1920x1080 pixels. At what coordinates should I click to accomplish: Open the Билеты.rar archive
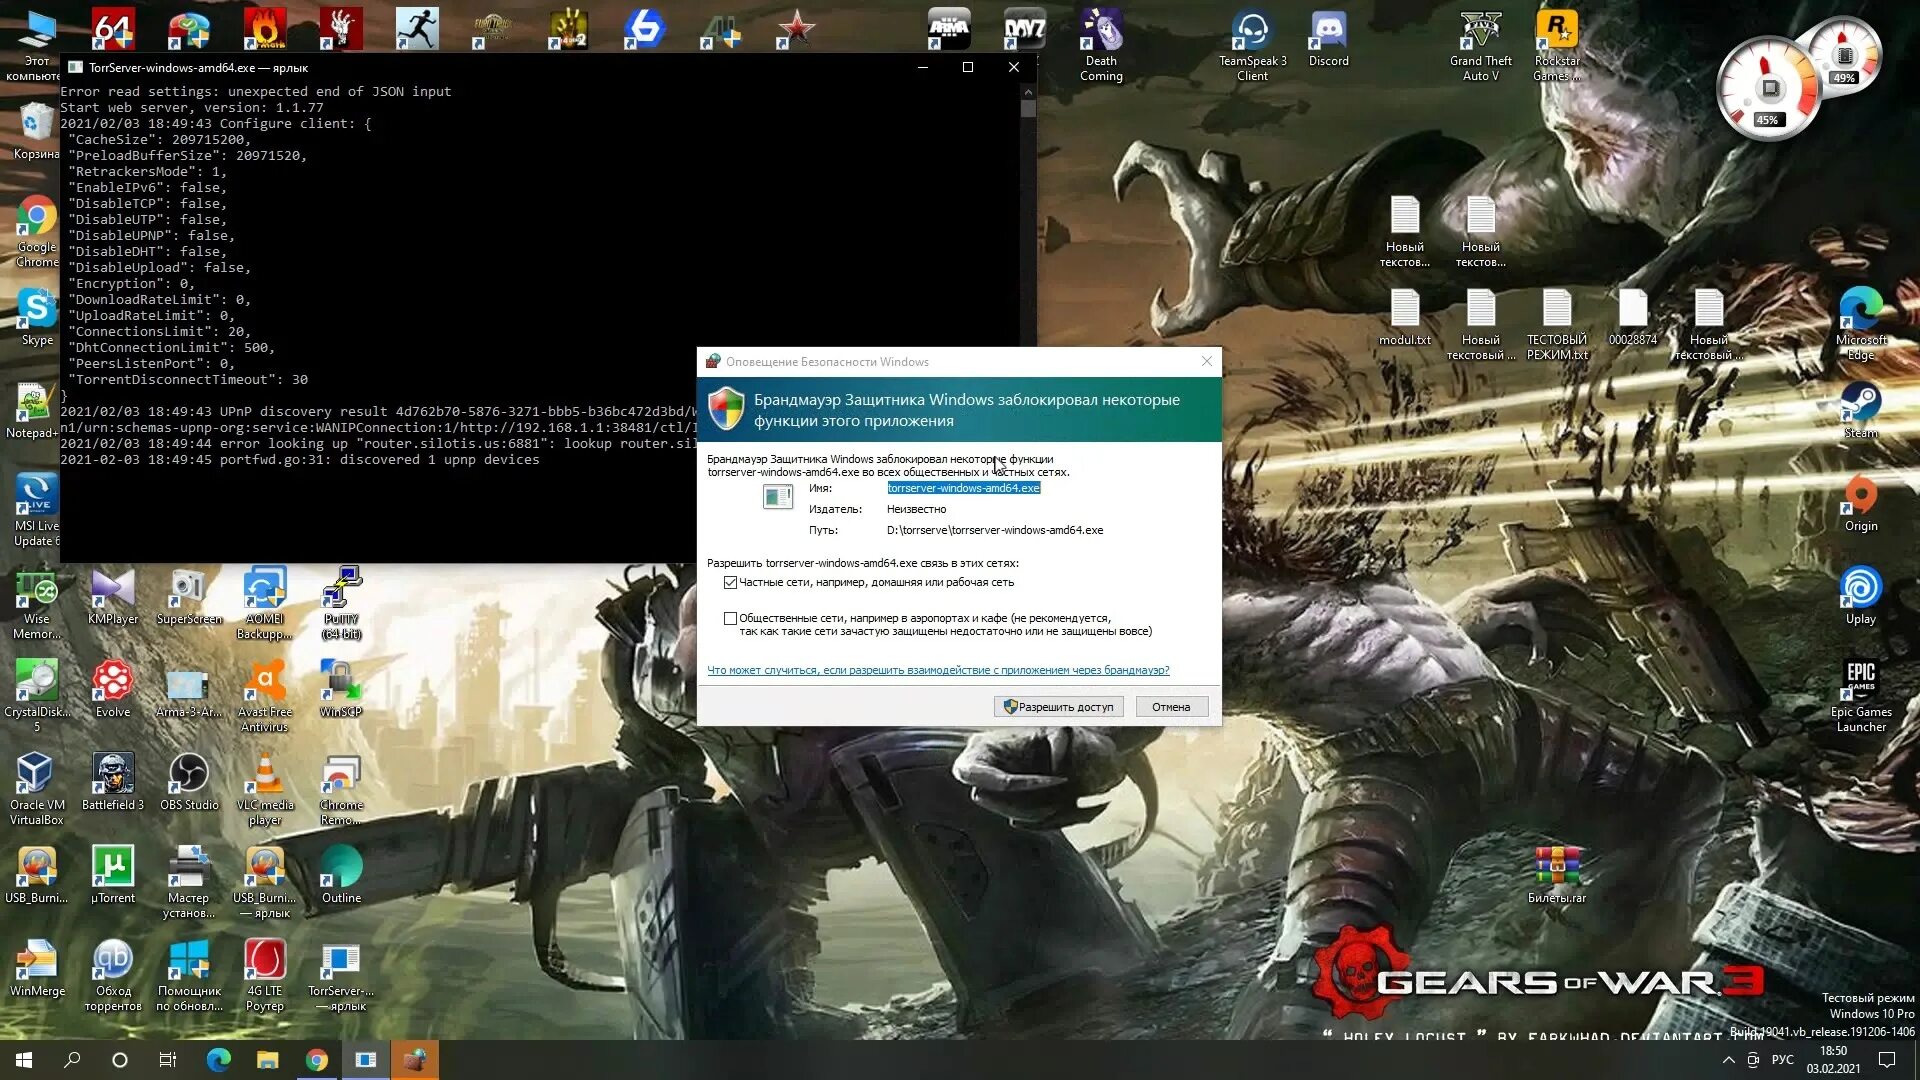pos(1557,876)
